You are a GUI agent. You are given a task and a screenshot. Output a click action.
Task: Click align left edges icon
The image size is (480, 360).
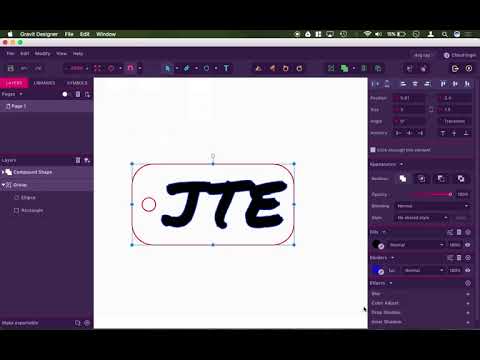tap(403, 84)
